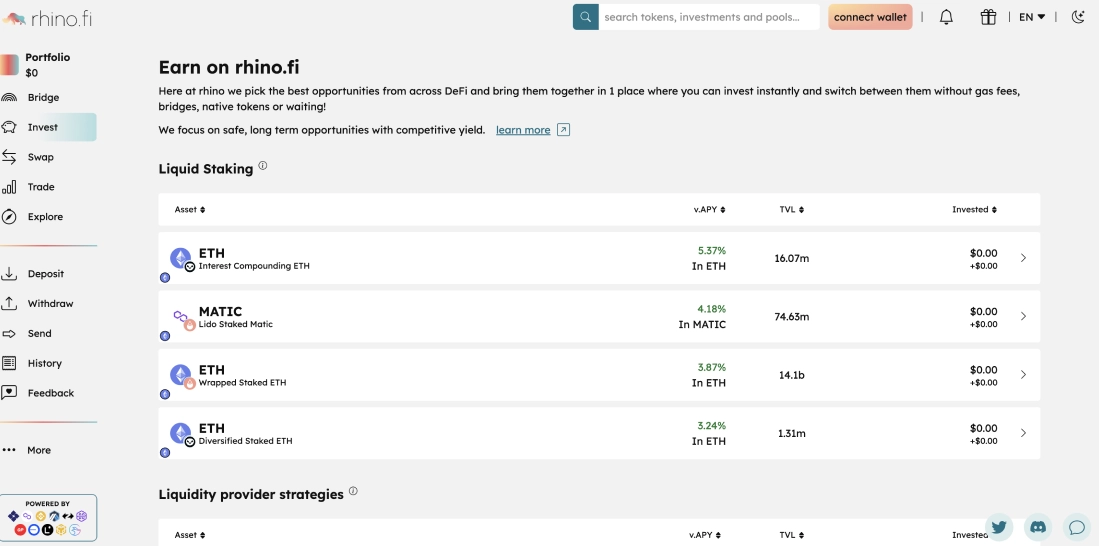Viewport: 1099px width, 546px height.
Task: Click the search magnifier icon
Action: pyautogui.click(x=585, y=17)
